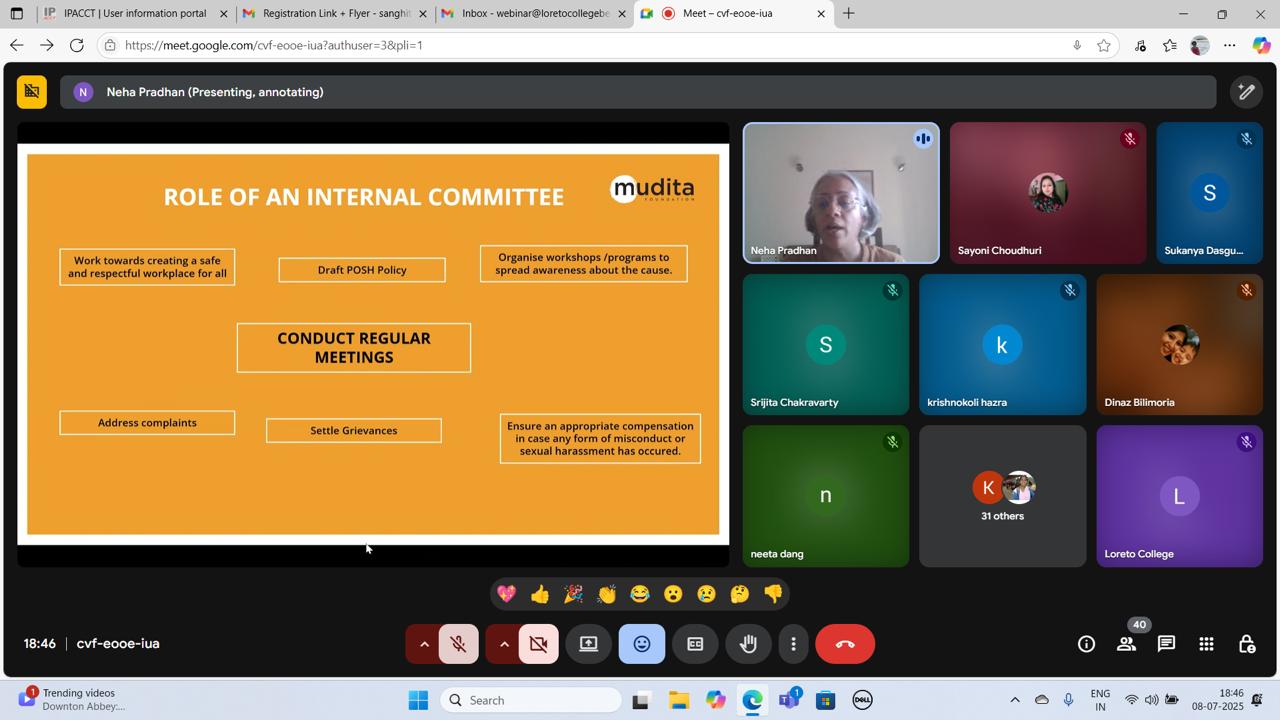Turn on closed captions

pyautogui.click(x=695, y=644)
